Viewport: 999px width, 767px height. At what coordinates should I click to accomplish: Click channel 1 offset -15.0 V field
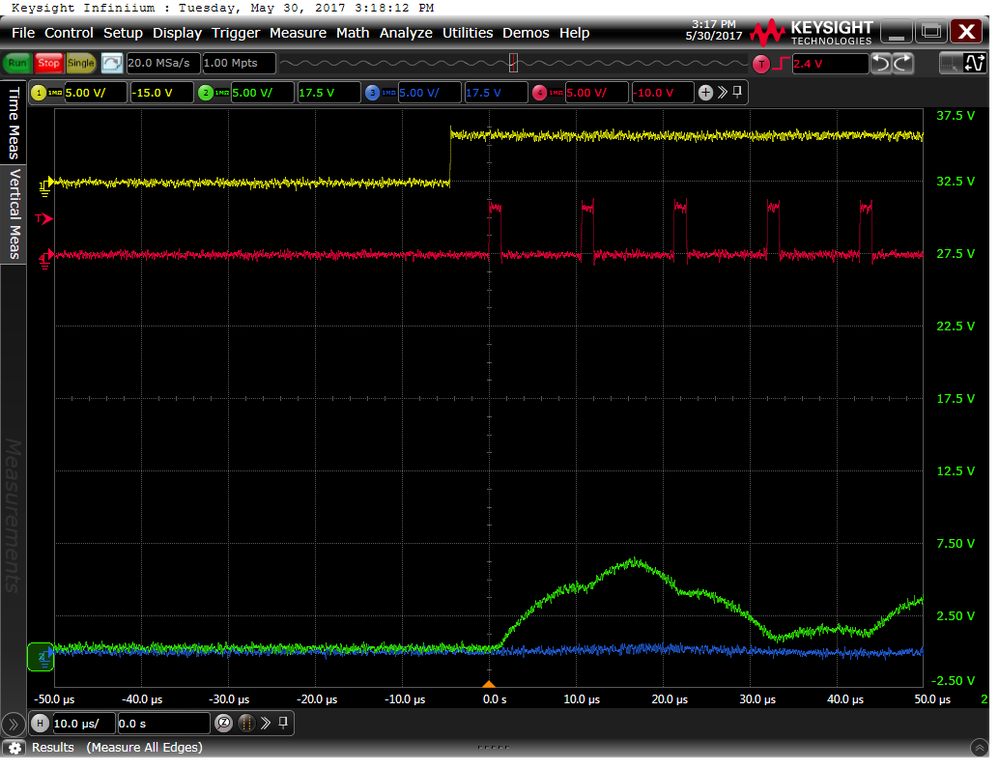[x=161, y=93]
